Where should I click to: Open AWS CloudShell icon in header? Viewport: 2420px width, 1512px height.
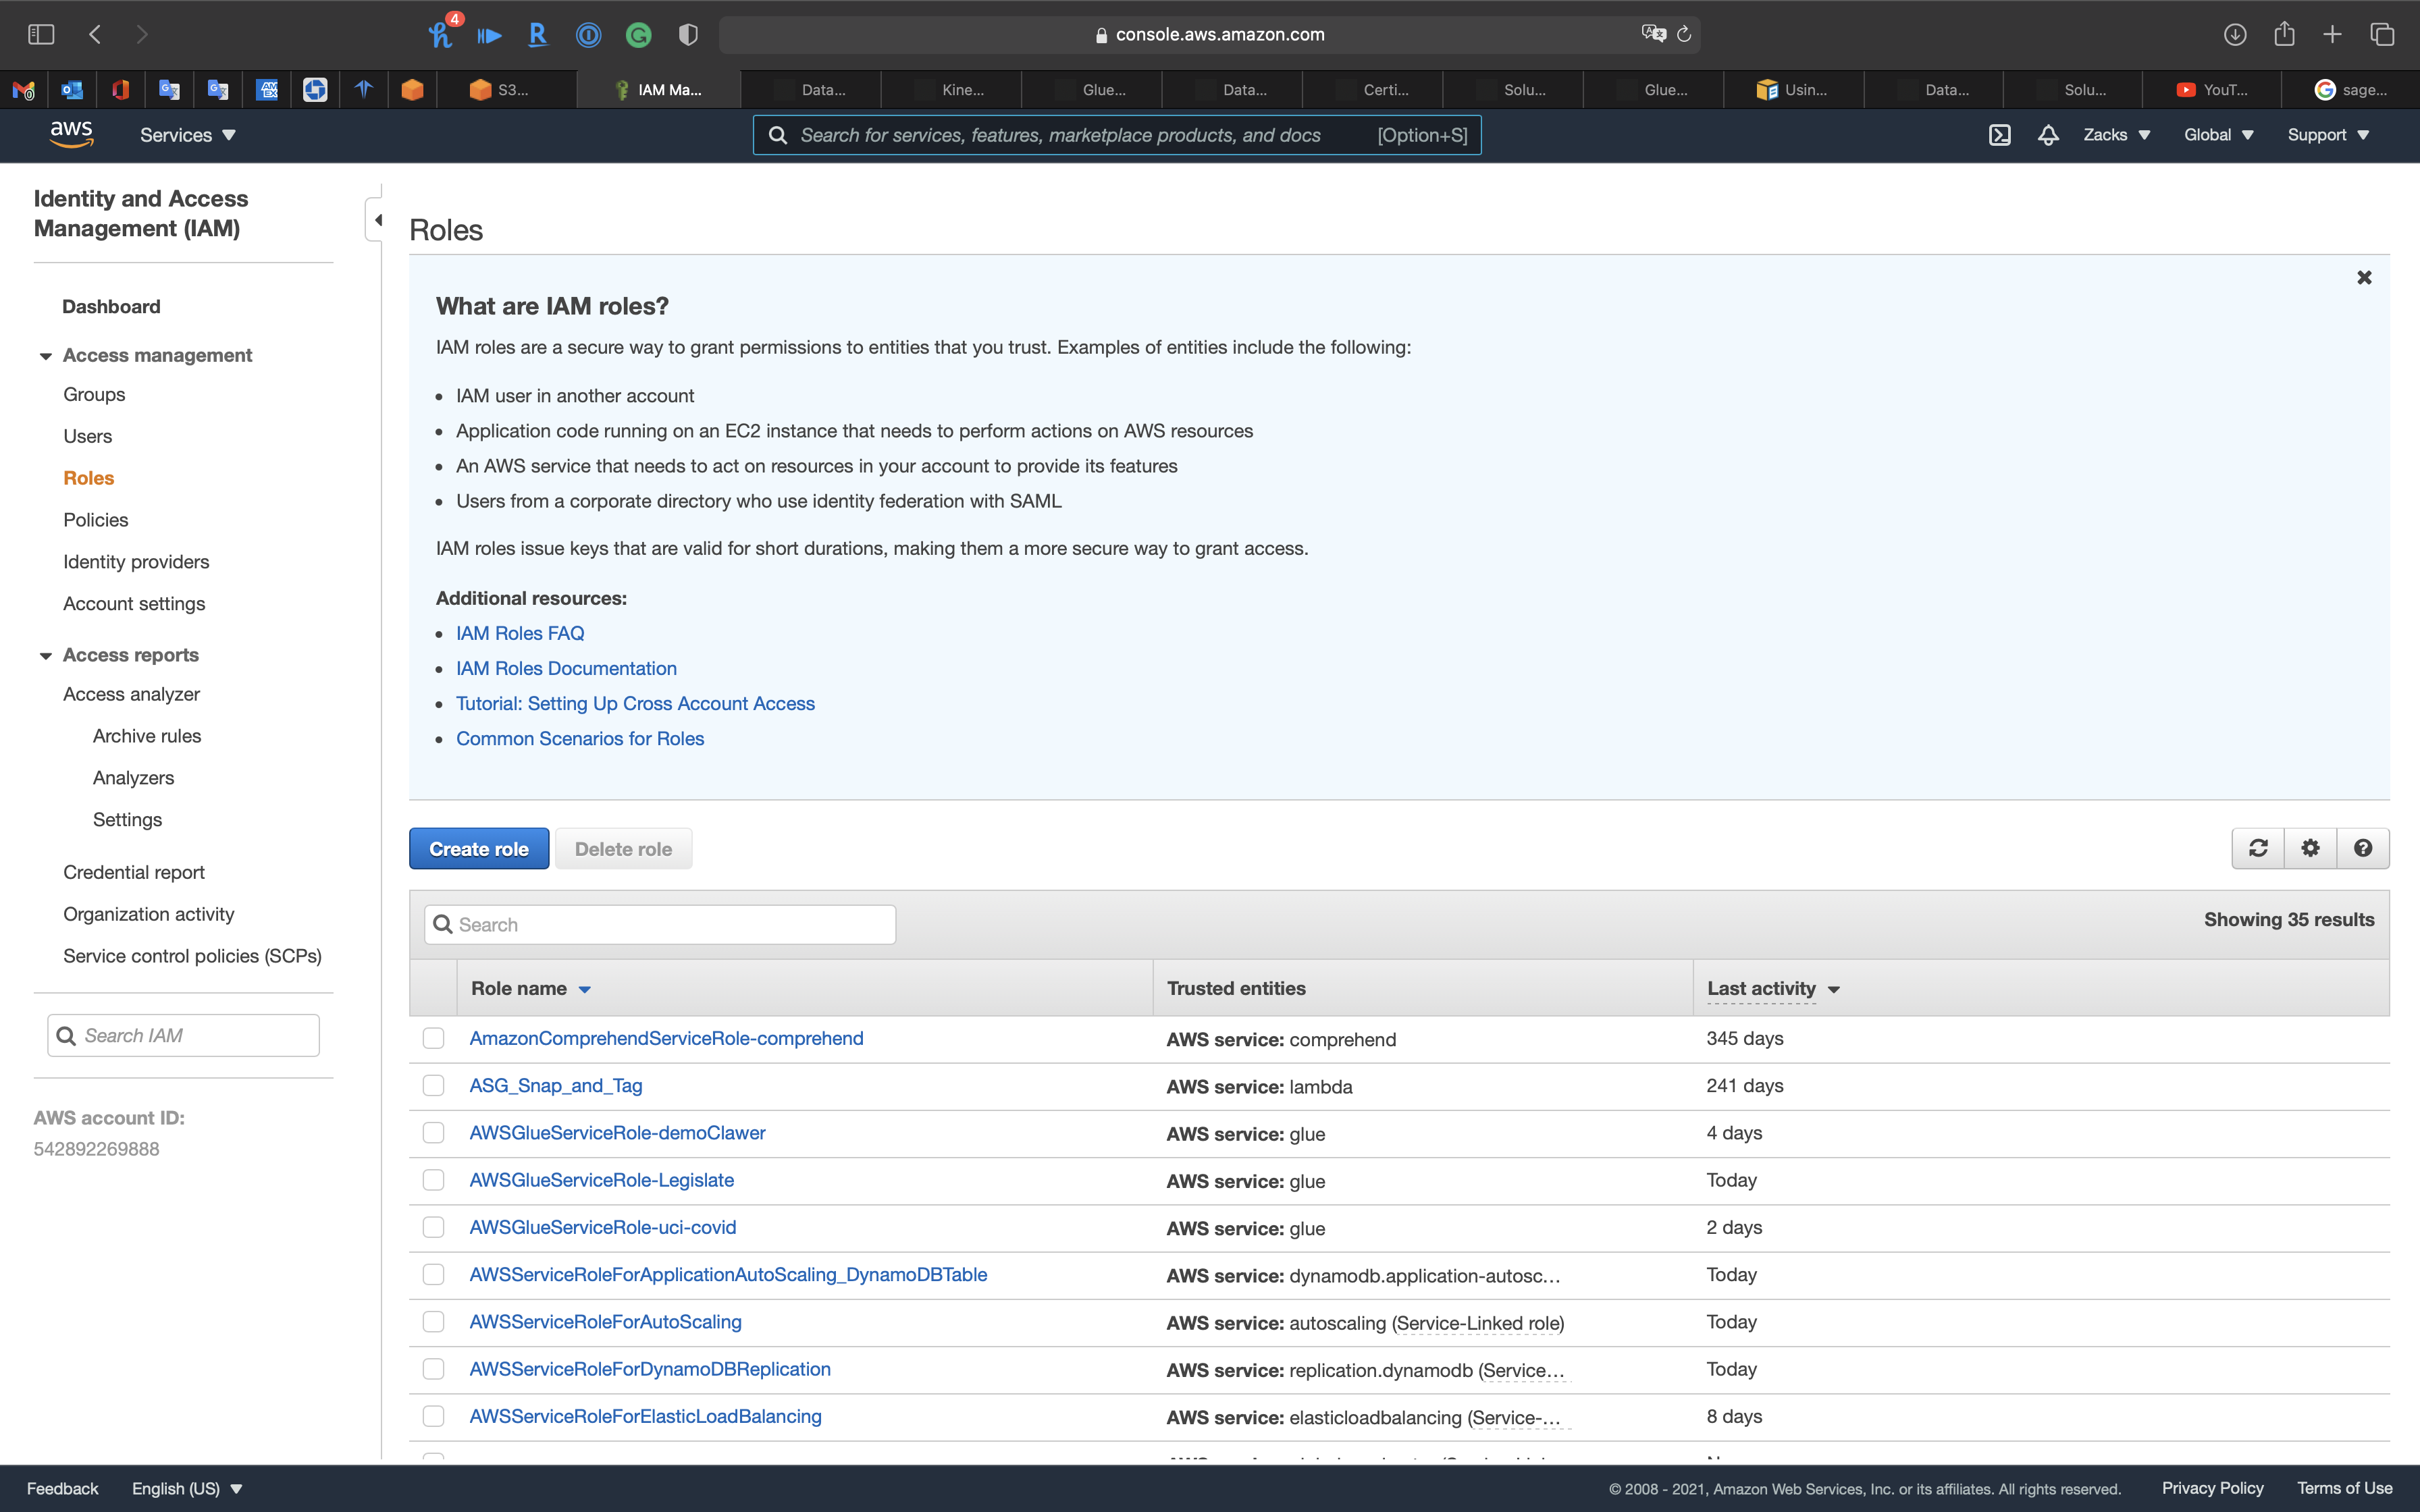click(1999, 135)
